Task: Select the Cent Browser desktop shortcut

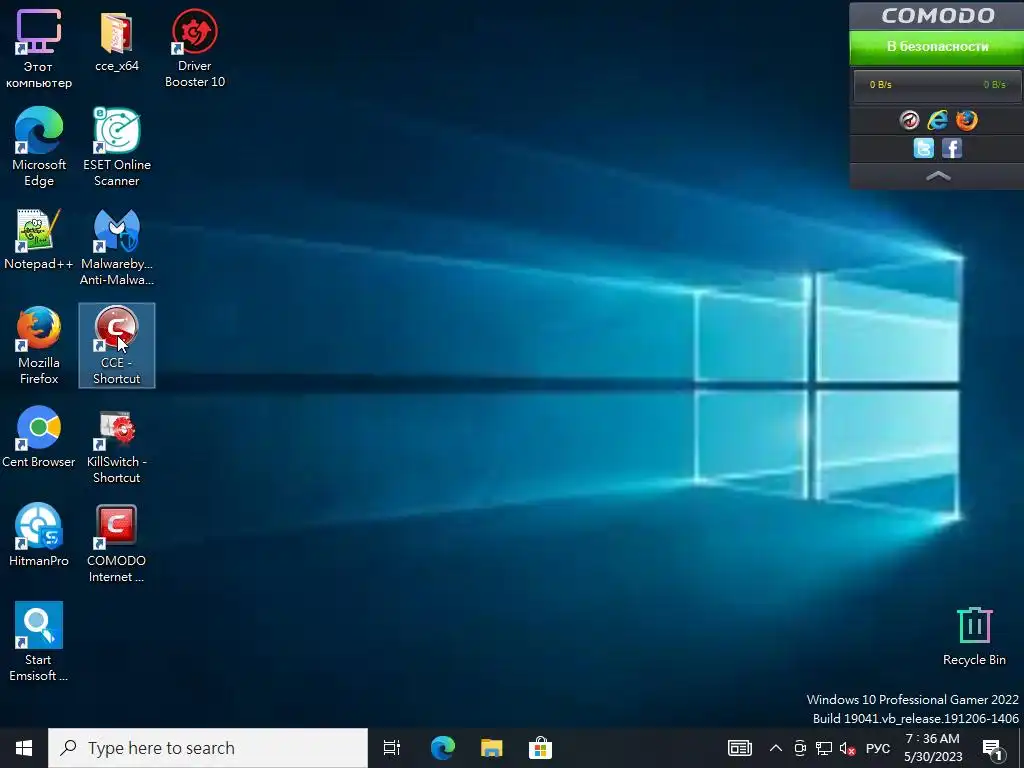Action: coord(39,437)
